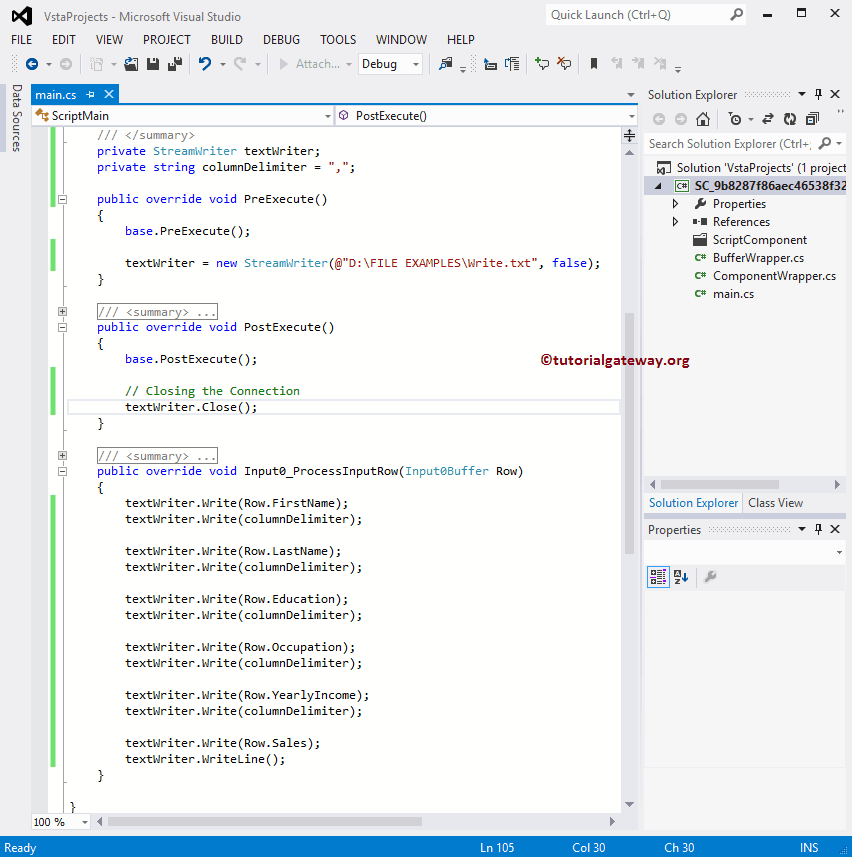Sync Solution Explorer with active document
The image size is (852, 857).
[768, 118]
